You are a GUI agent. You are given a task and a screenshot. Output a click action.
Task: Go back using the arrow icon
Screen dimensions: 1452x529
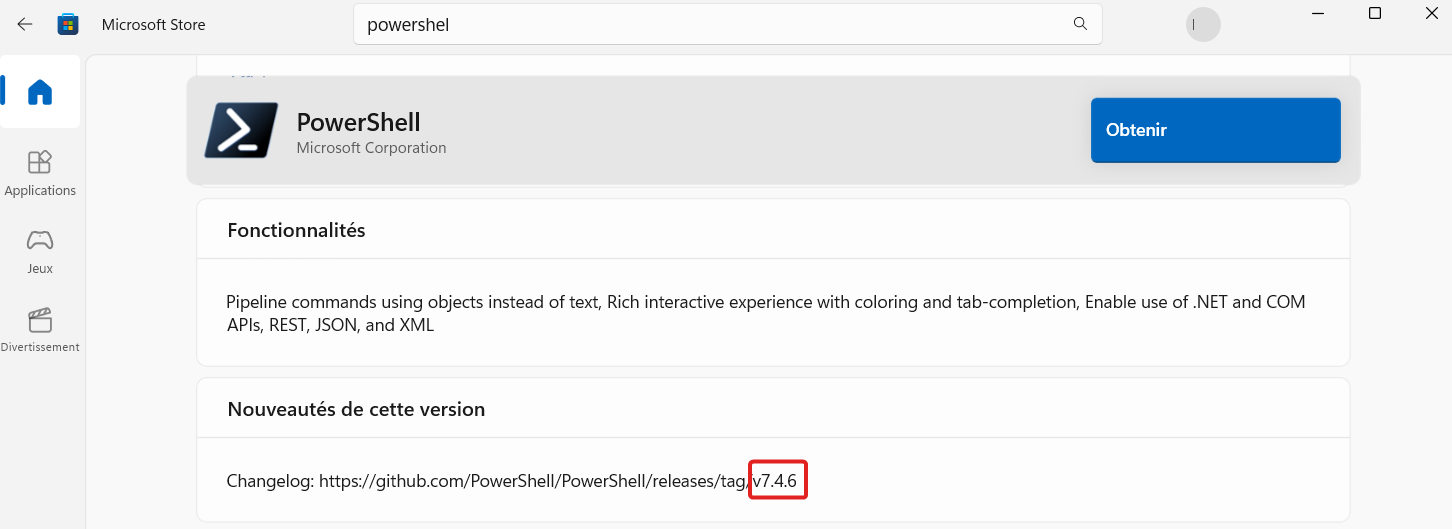[25, 24]
